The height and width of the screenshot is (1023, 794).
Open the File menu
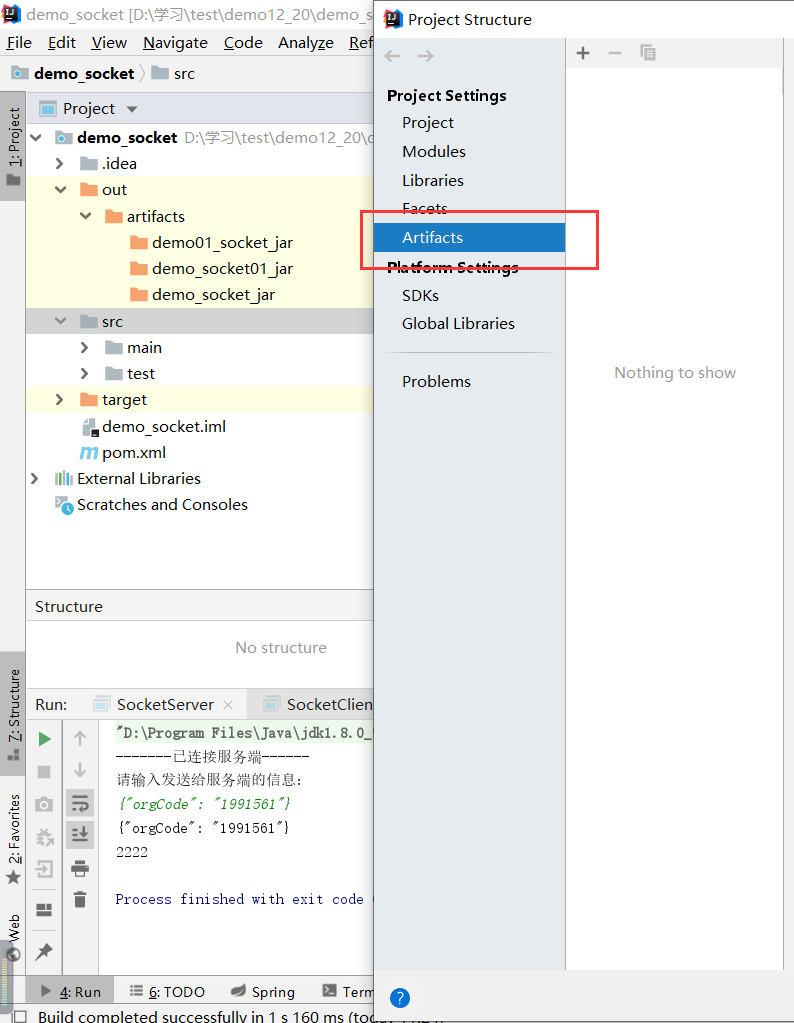pos(19,42)
